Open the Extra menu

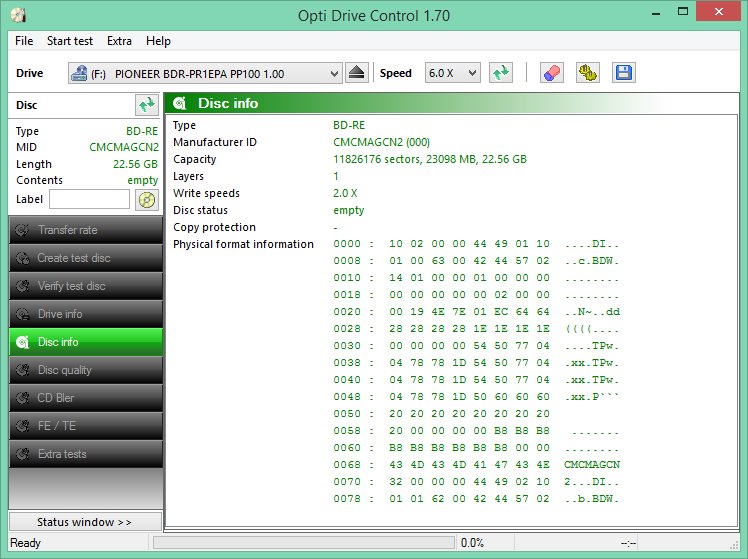coord(119,41)
